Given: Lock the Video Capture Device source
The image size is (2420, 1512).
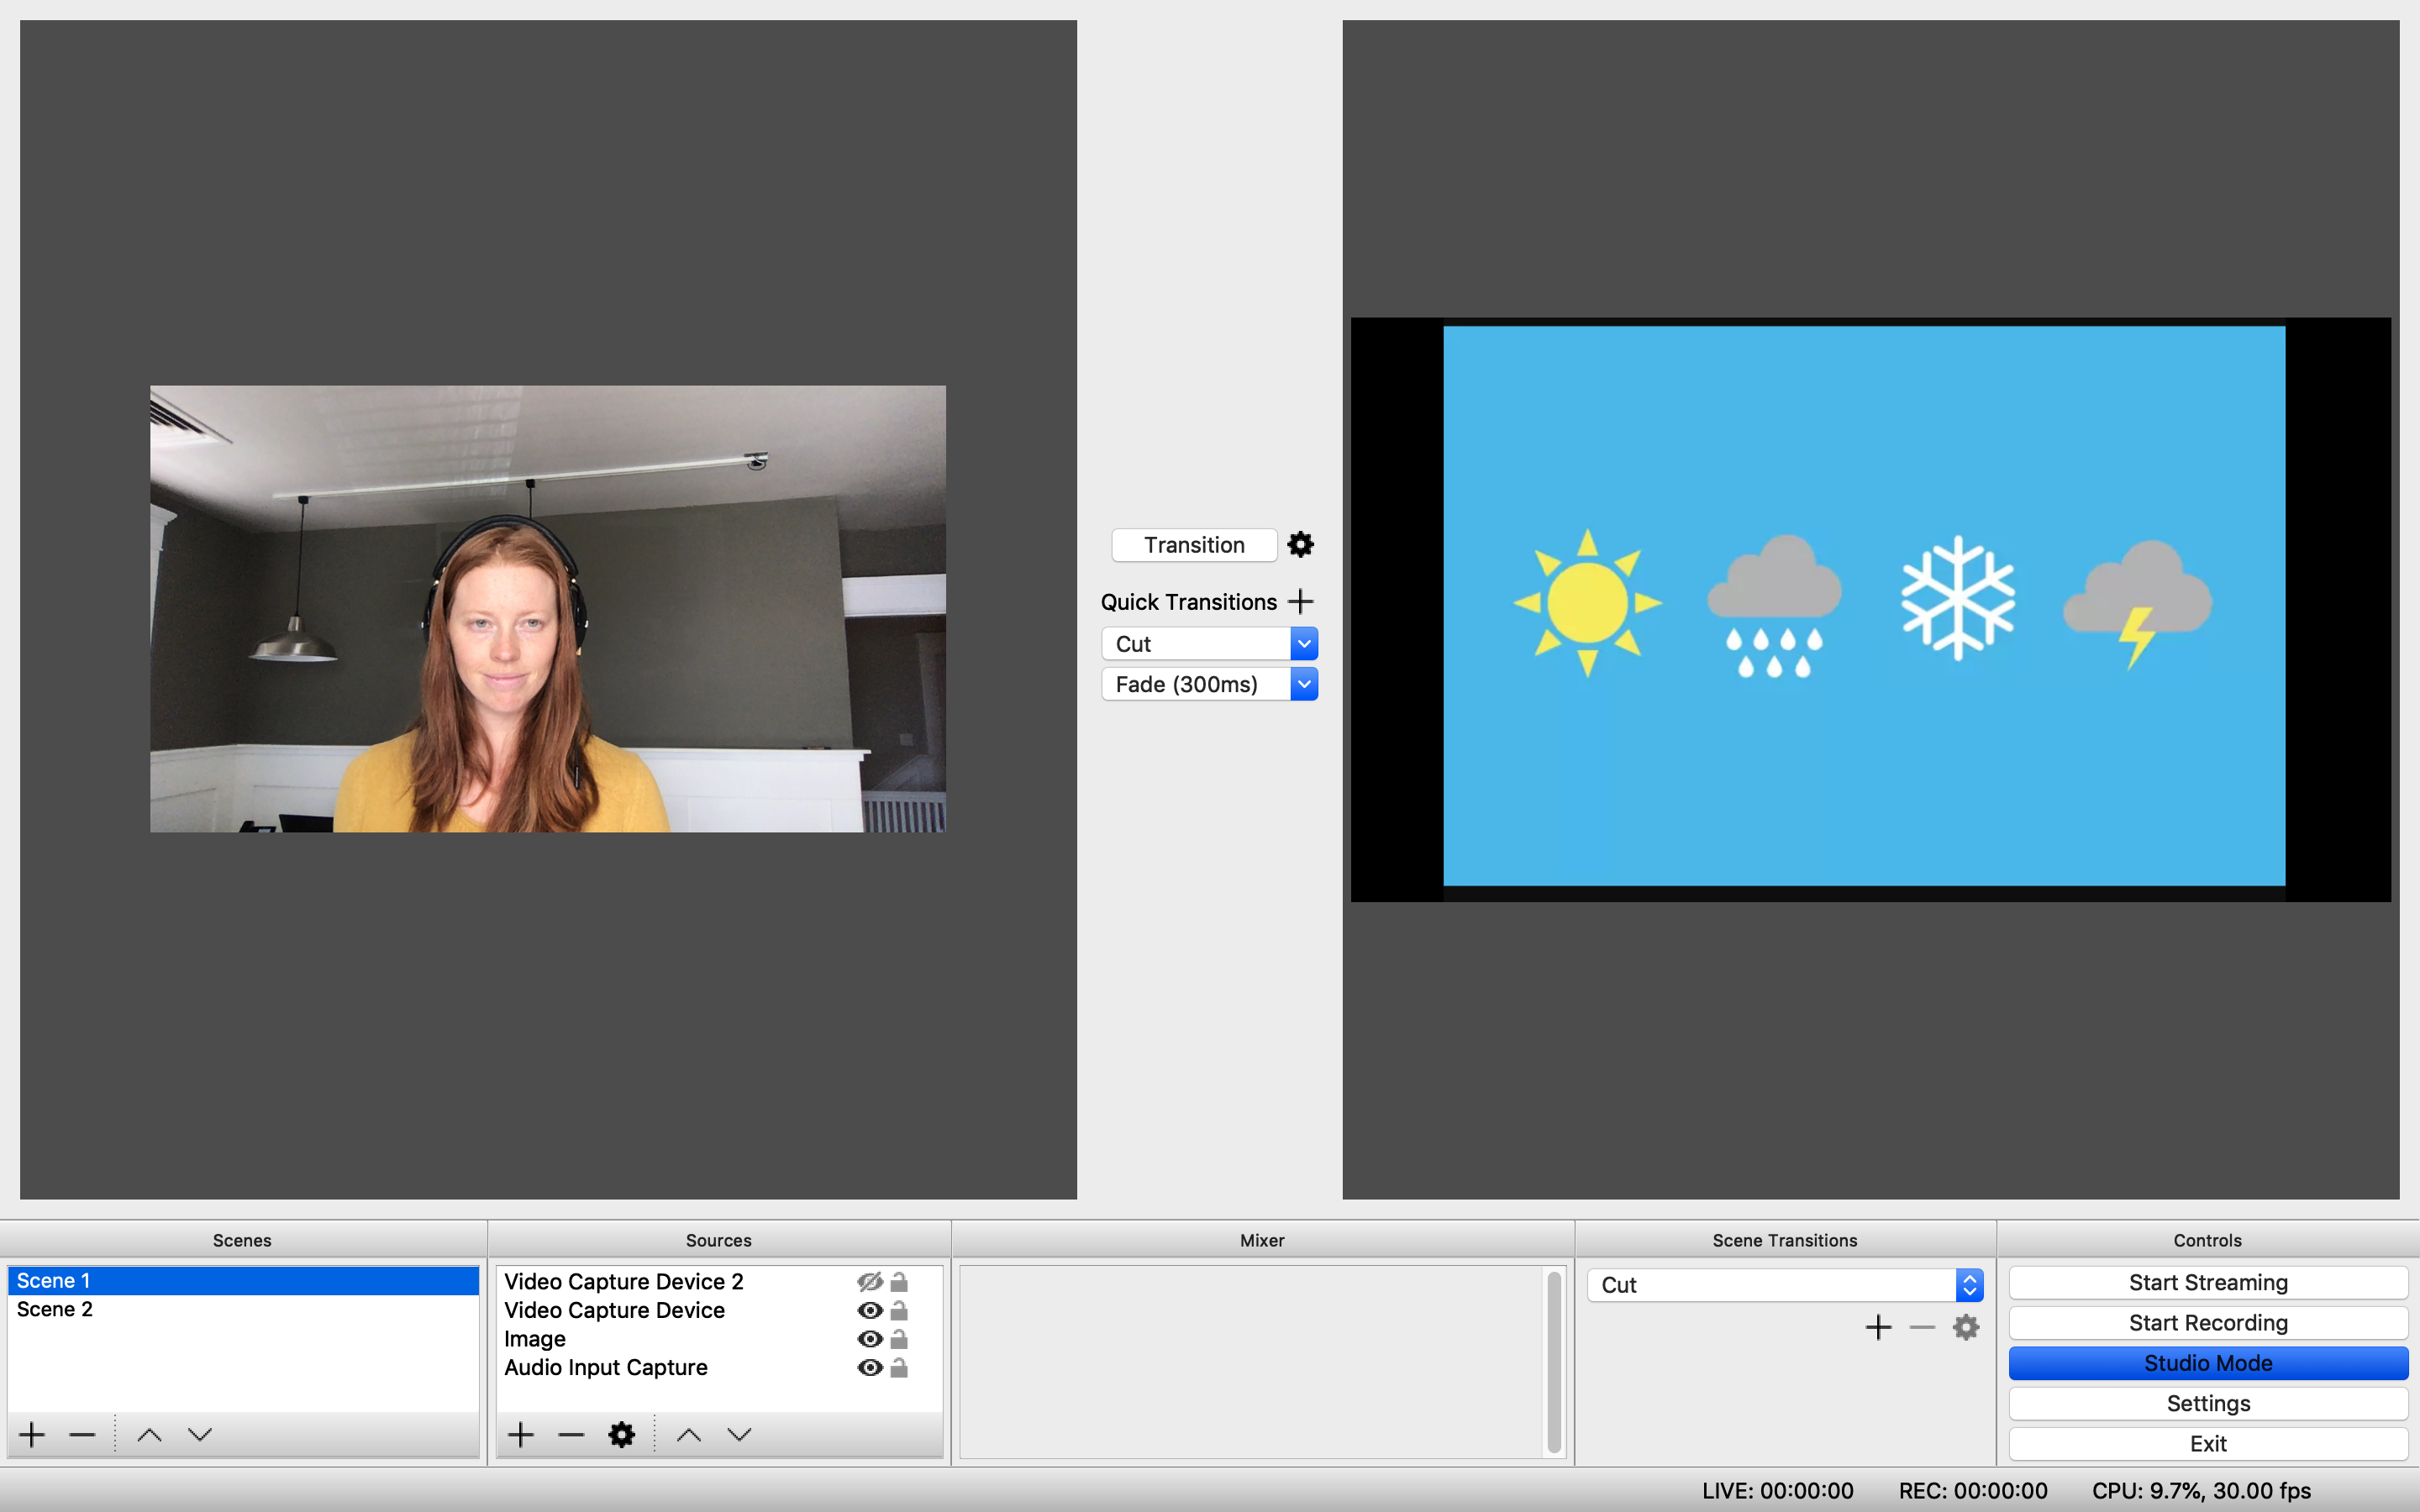Looking at the screenshot, I should pos(899,1311).
